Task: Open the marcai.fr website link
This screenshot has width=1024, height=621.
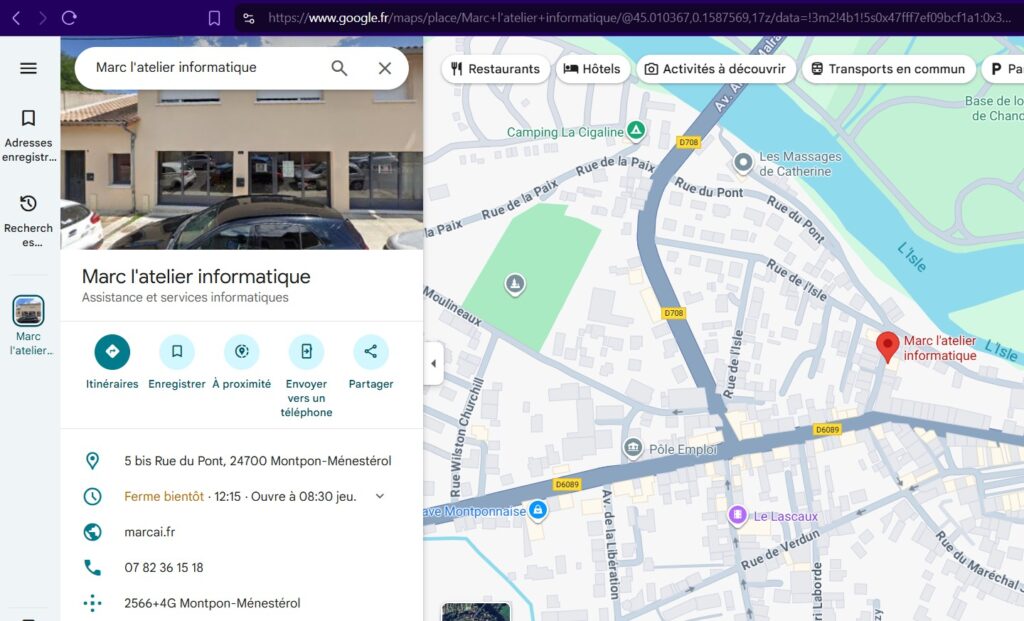Action: [x=150, y=532]
